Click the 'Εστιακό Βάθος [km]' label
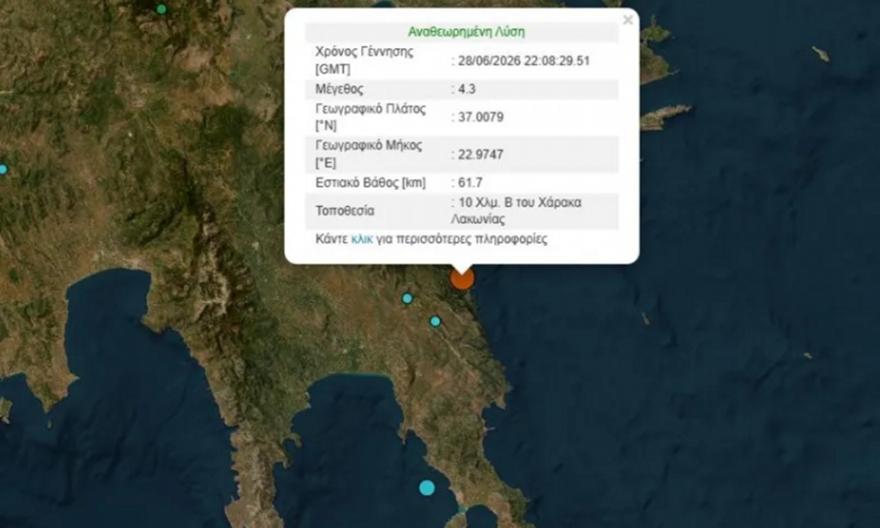Viewport: 880px width, 528px height. [x=370, y=183]
